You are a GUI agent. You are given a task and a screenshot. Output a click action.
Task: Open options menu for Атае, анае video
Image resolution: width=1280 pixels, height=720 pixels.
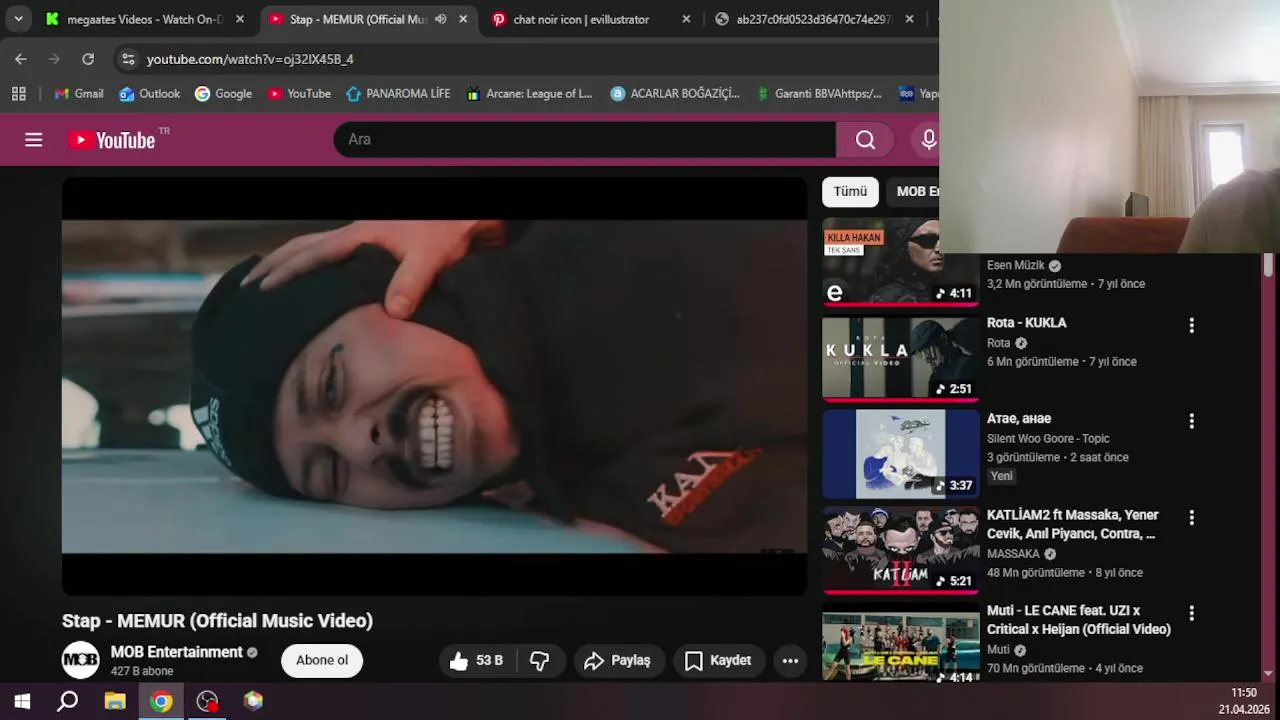(x=1191, y=421)
